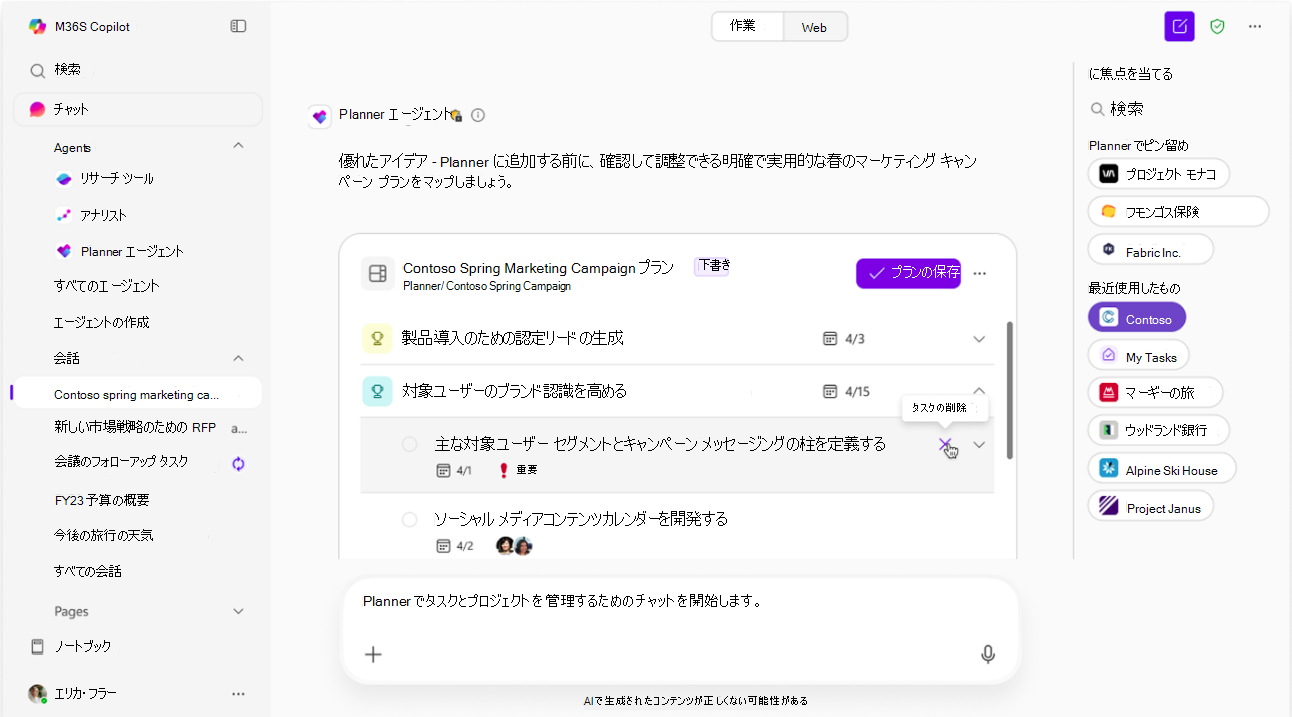Image resolution: width=1292 pixels, height=717 pixels.
Task: Switch to the Web tab
Action: (x=814, y=27)
